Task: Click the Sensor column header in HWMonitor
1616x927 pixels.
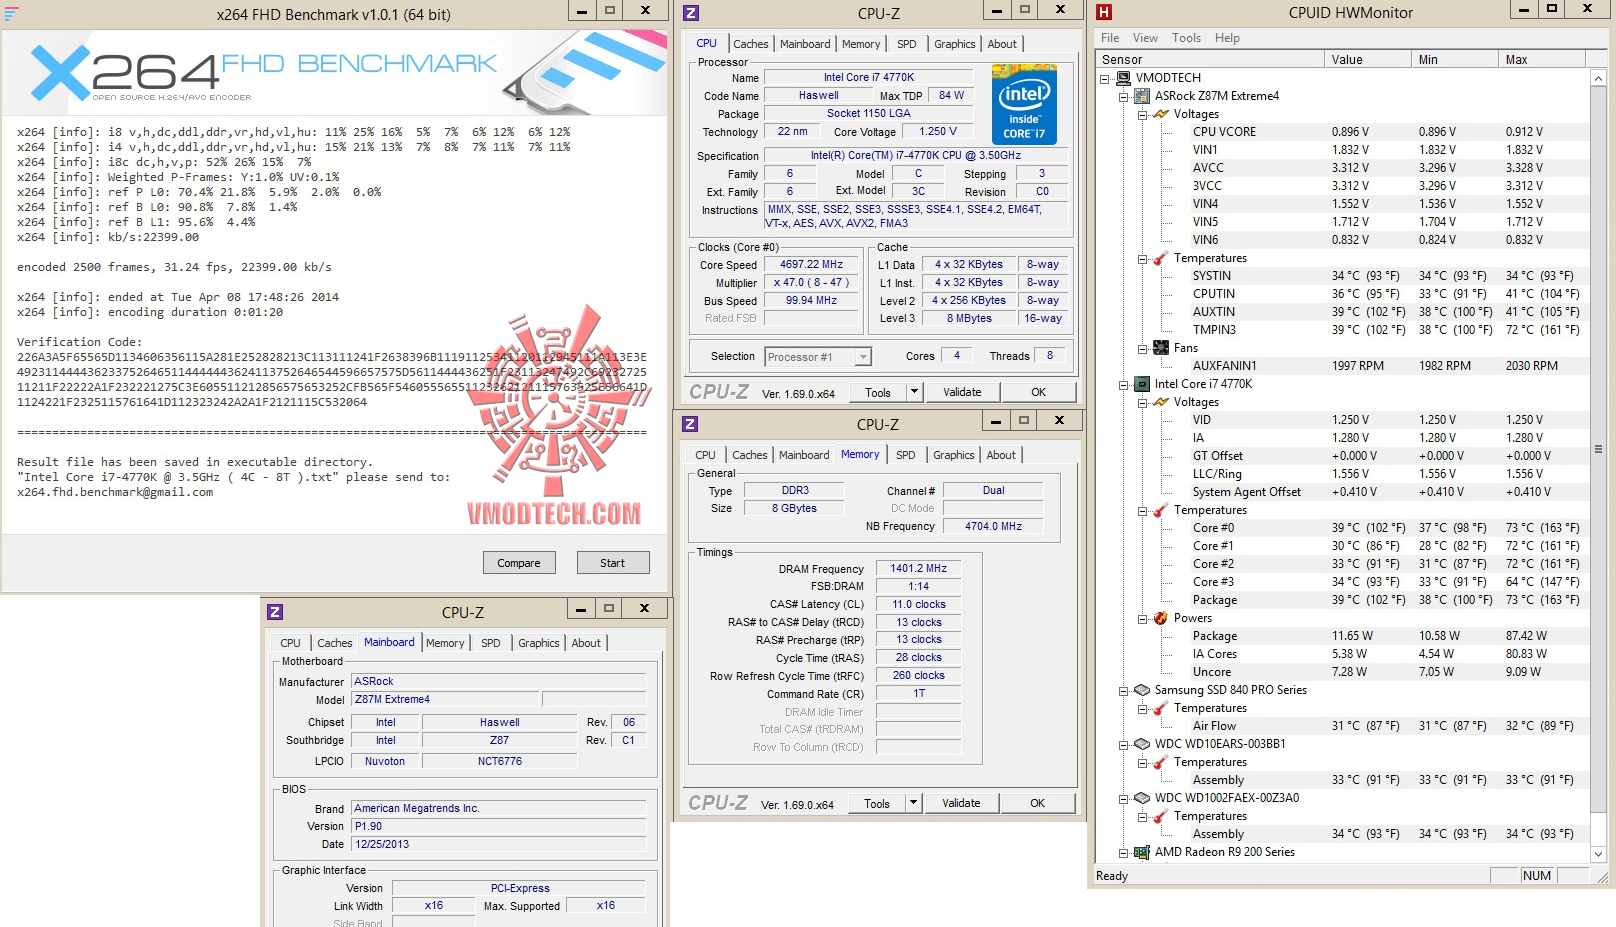Action: pyautogui.click(x=1211, y=60)
